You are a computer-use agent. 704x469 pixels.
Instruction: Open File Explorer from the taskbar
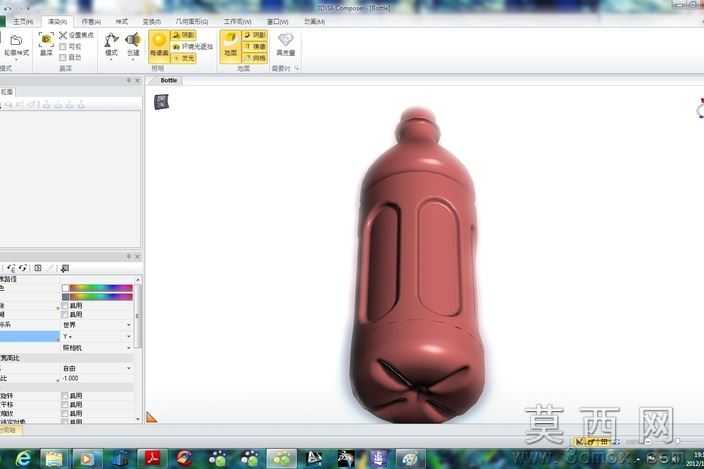click(54, 458)
